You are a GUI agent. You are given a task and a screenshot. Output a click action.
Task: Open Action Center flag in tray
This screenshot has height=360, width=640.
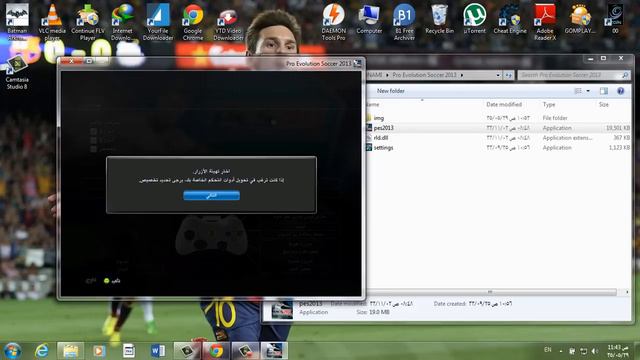[572, 351]
